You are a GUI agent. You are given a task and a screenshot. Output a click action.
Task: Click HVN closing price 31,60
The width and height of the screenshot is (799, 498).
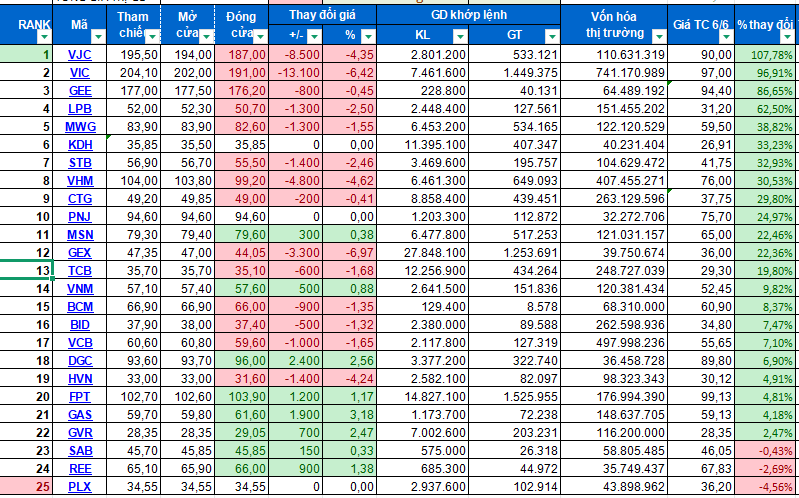coord(242,379)
